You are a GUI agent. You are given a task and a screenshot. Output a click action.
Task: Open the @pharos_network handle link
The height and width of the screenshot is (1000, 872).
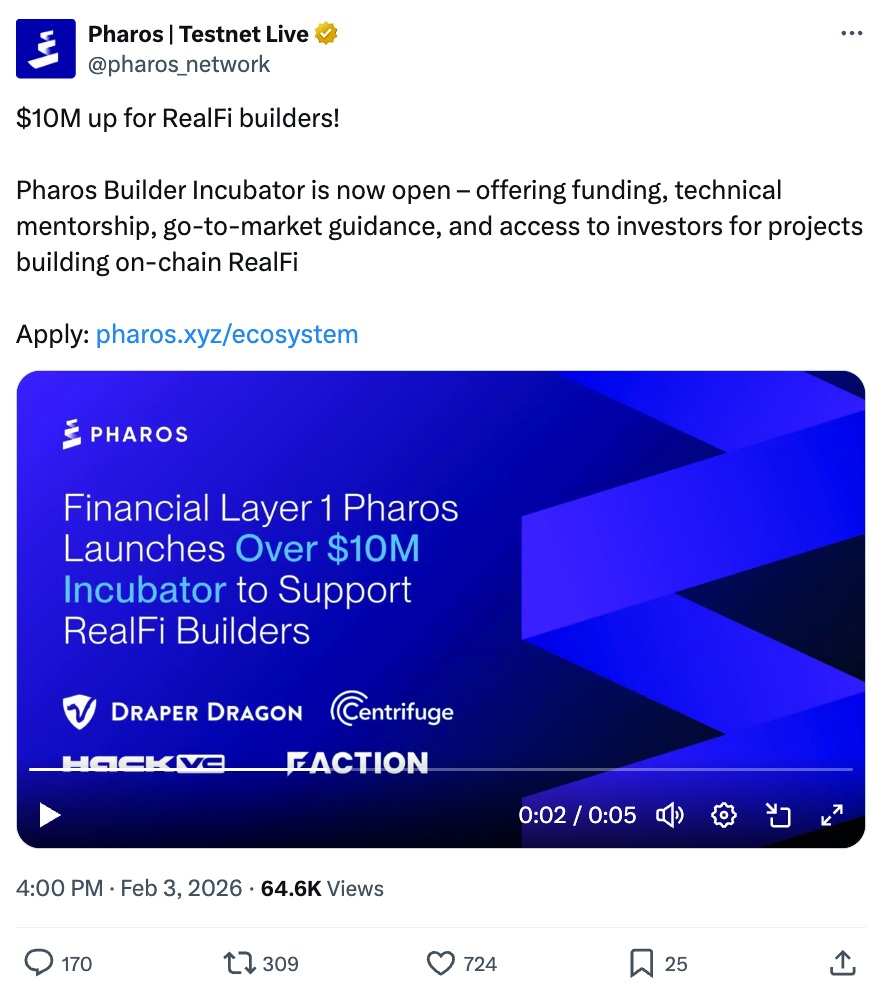179,64
